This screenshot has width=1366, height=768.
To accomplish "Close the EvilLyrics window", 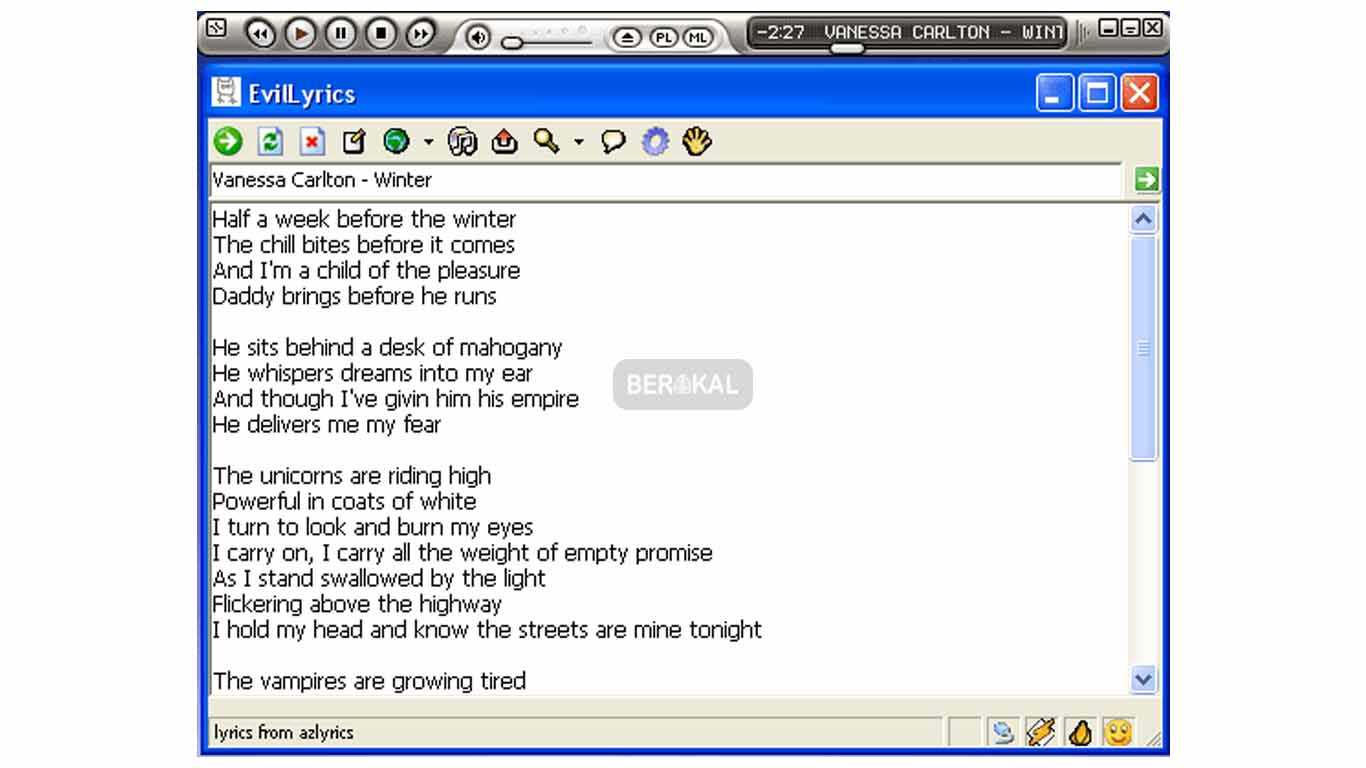I will [1139, 94].
